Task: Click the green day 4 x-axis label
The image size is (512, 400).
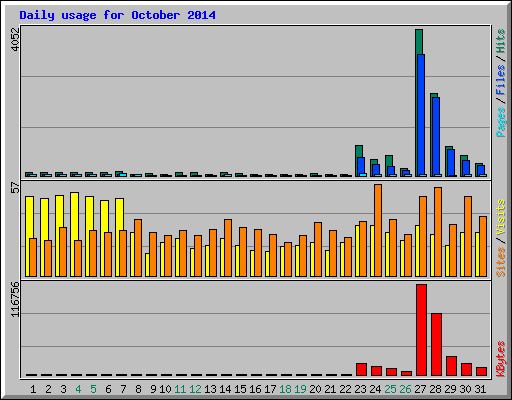Action: pyautogui.click(x=78, y=389)
